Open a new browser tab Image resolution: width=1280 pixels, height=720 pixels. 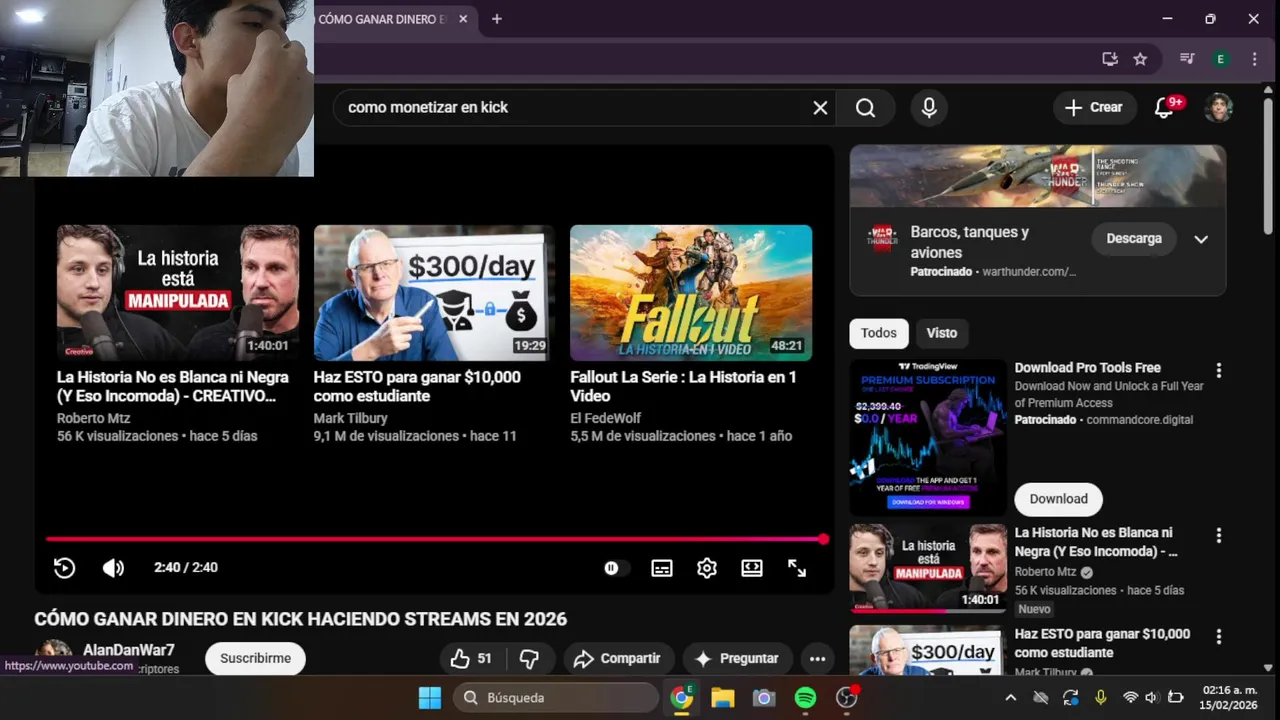497,19
